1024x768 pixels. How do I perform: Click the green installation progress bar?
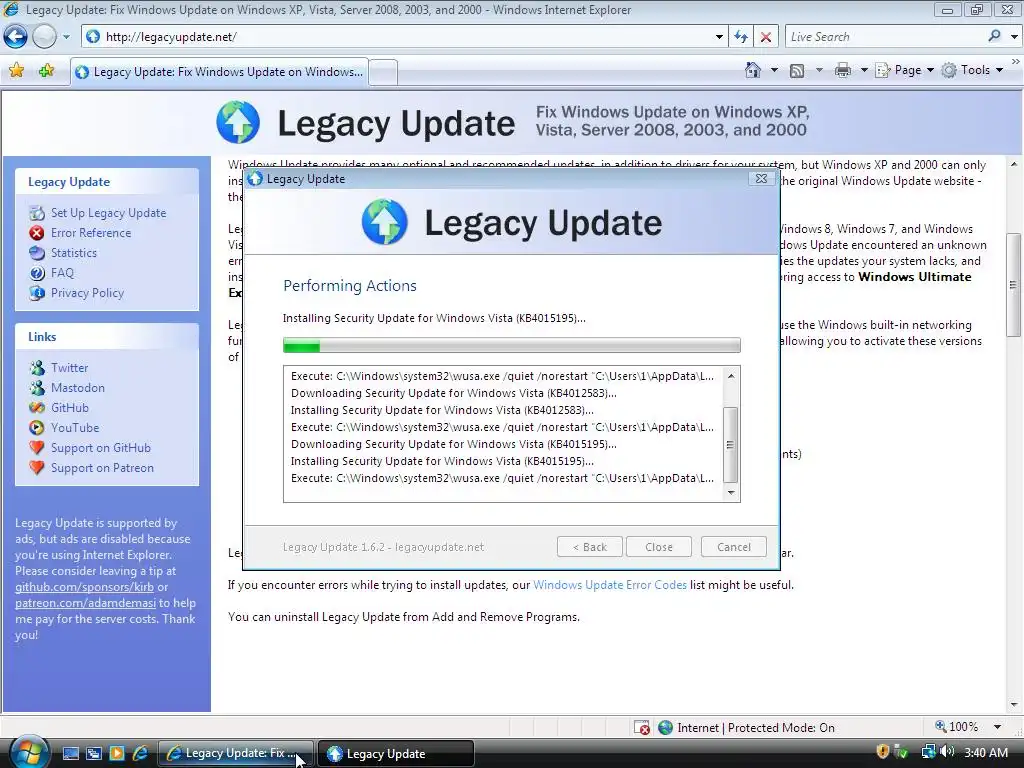click(511, 345)
